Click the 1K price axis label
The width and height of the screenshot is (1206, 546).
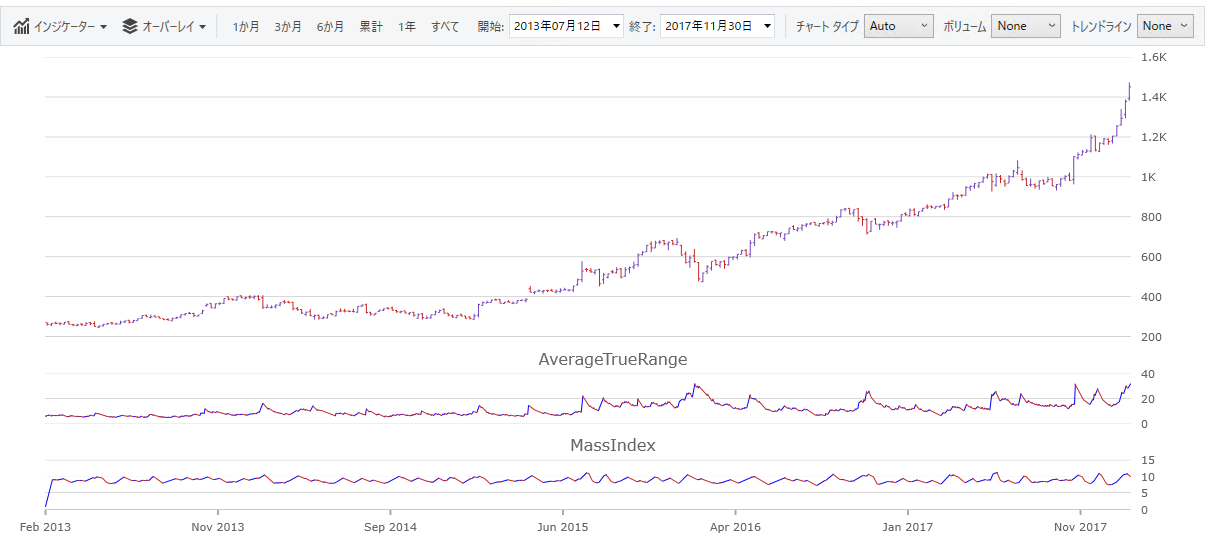pos(1148,177)
